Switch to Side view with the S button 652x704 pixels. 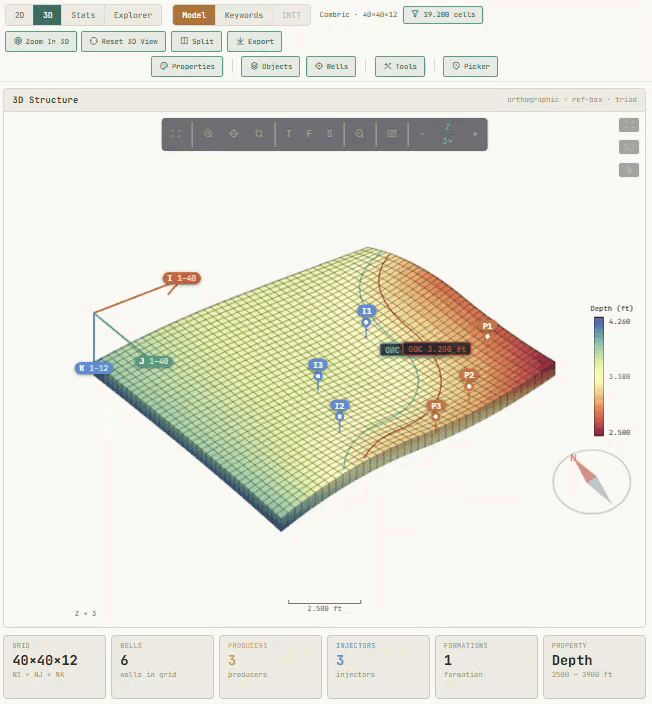[330, 134]
